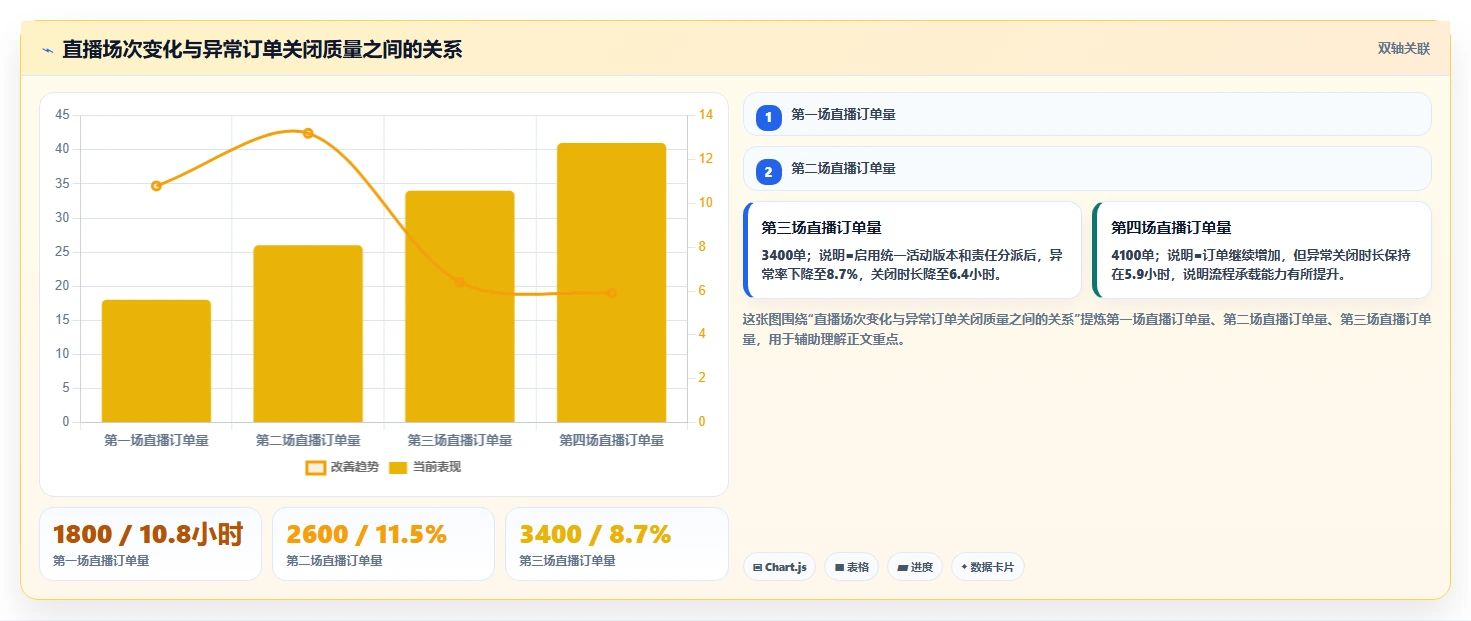The image size is (1471, 621).
Task: Click the number 2 badge icon
Action: [768, 172]
